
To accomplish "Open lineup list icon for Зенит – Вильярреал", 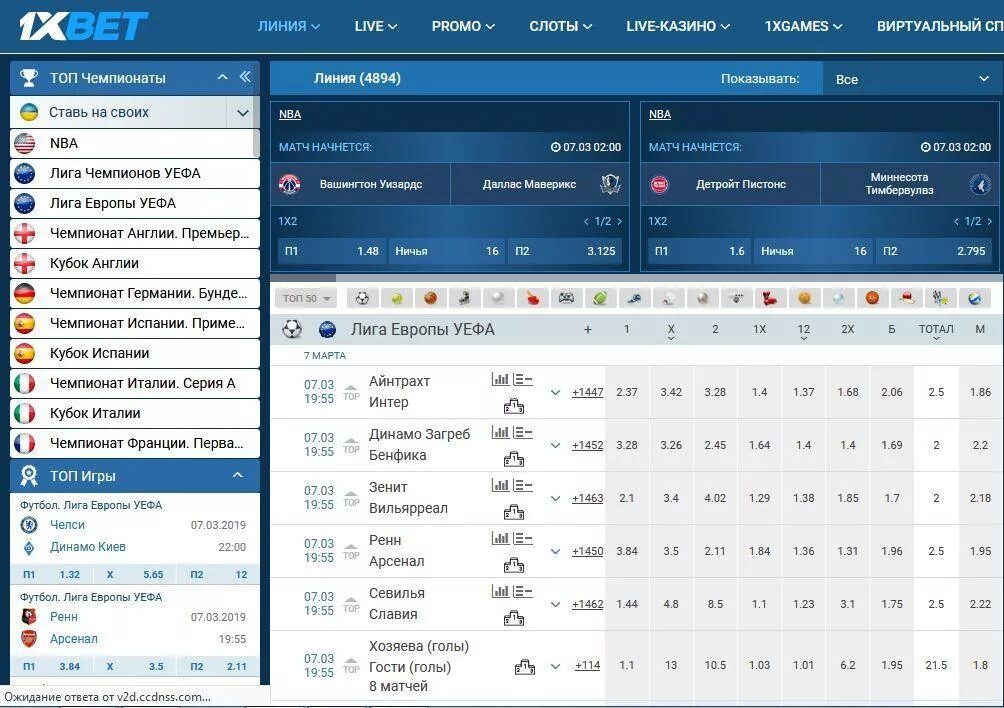I will (x=522, y=485).
